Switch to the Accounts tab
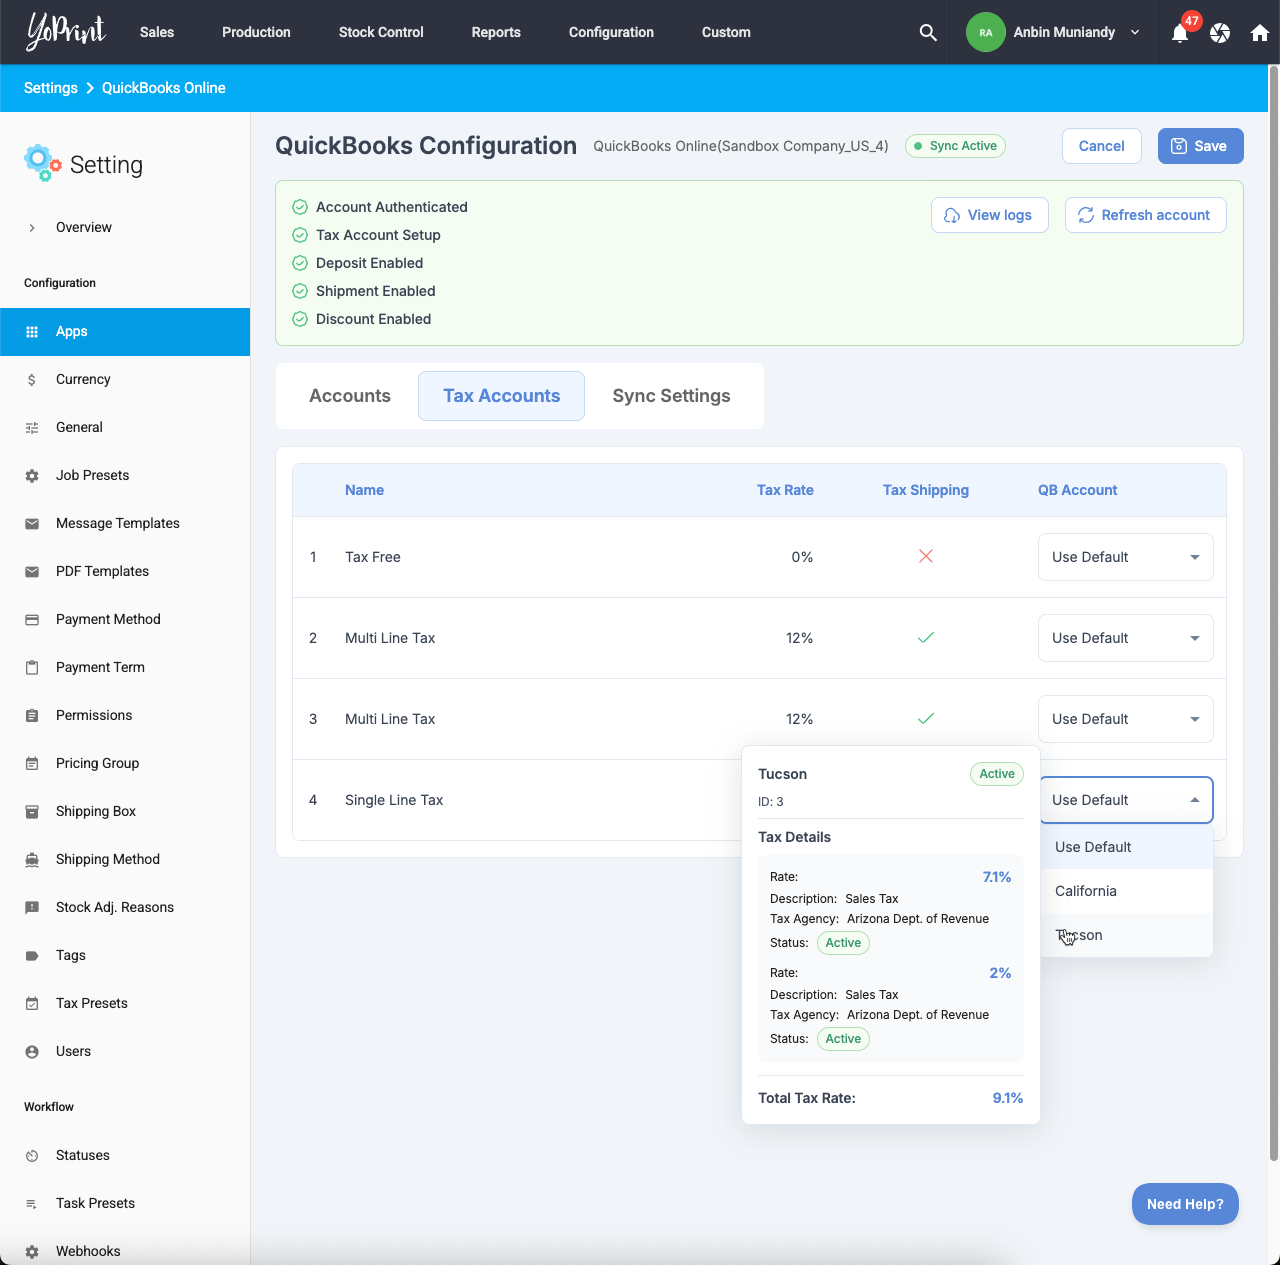The image size is (1280, 1265). tap(350, 396)
